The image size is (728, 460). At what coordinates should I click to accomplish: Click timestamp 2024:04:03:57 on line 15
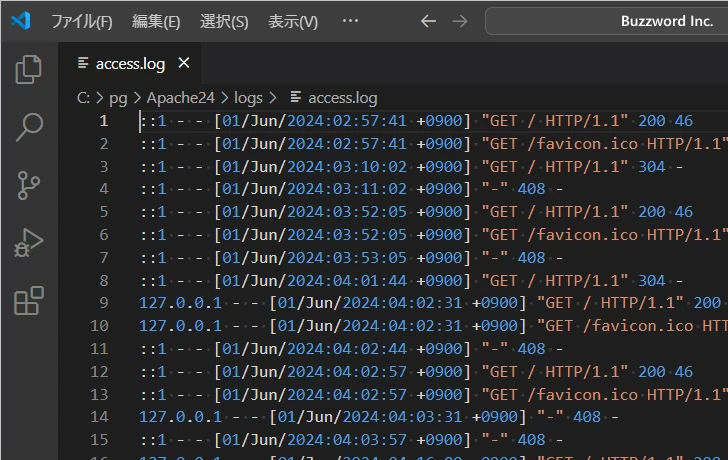[347, 440]
